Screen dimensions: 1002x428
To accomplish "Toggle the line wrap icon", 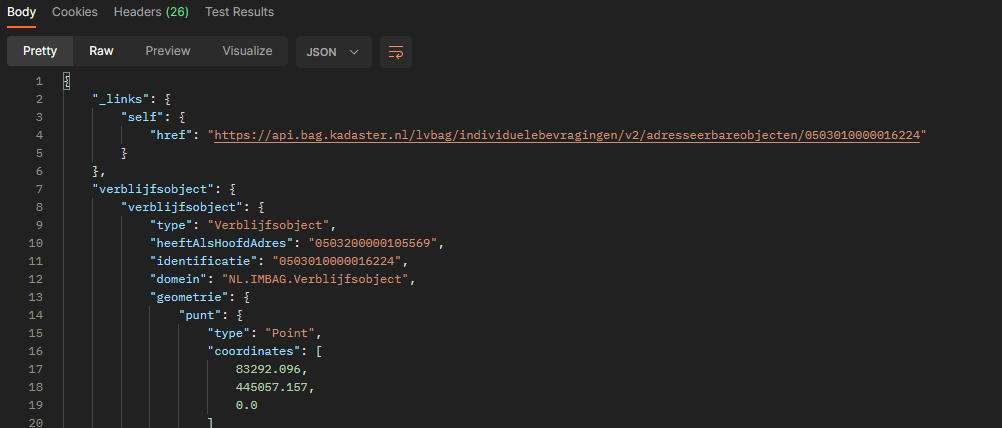I will (396, 52).
